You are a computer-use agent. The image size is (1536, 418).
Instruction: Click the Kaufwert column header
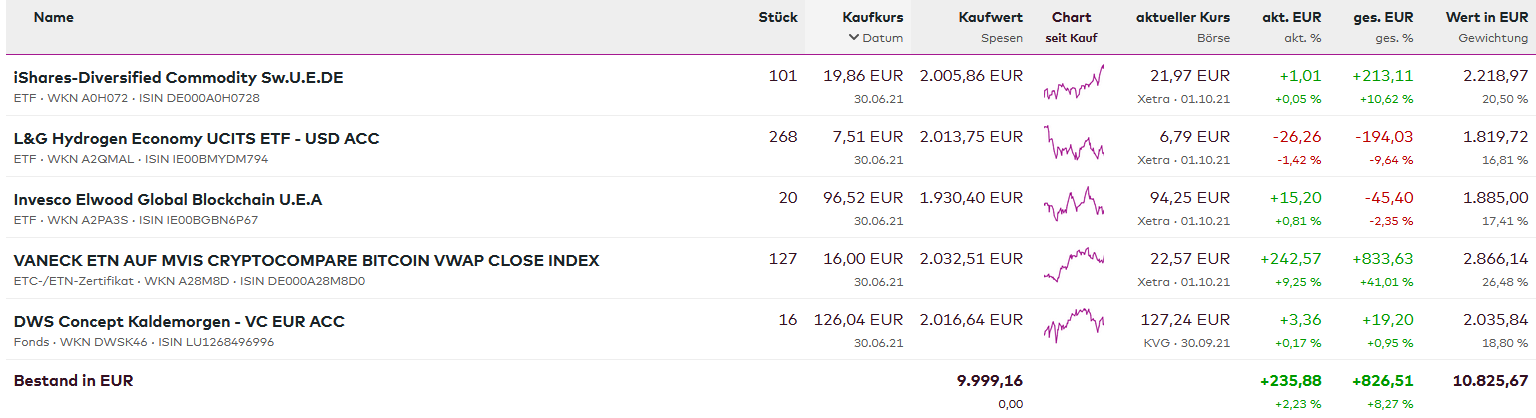(x=990, y=18)
